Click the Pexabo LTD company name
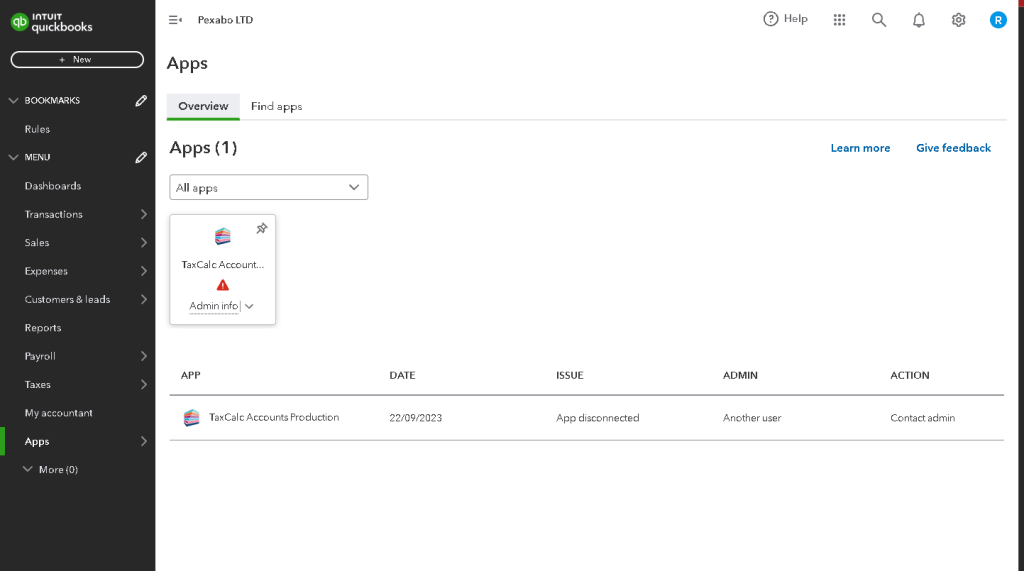The image size is (1024, 571). coord(225,20)
